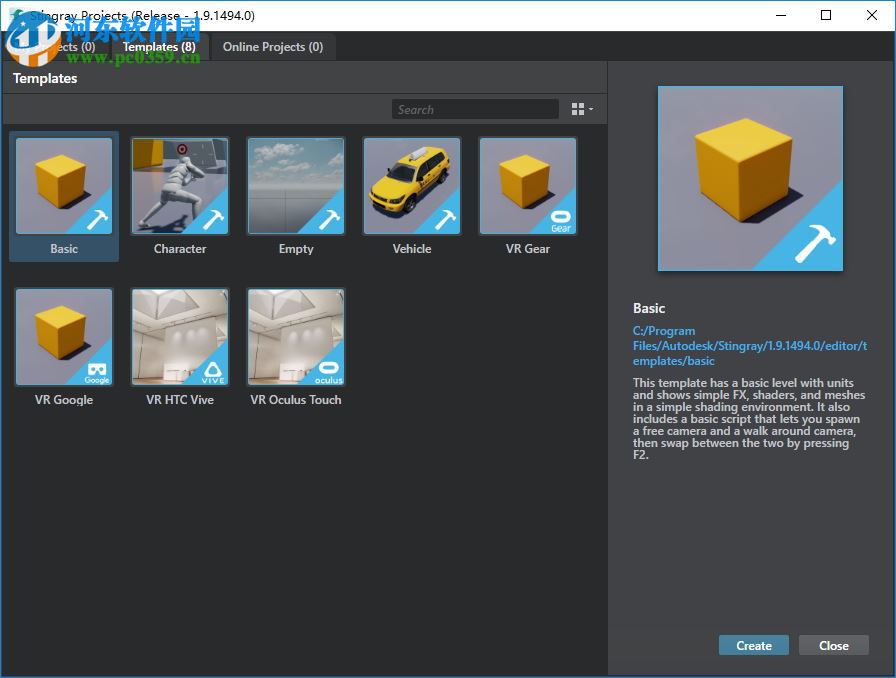Choose the Empty template

pyautogui.click(x=295, y=185)
